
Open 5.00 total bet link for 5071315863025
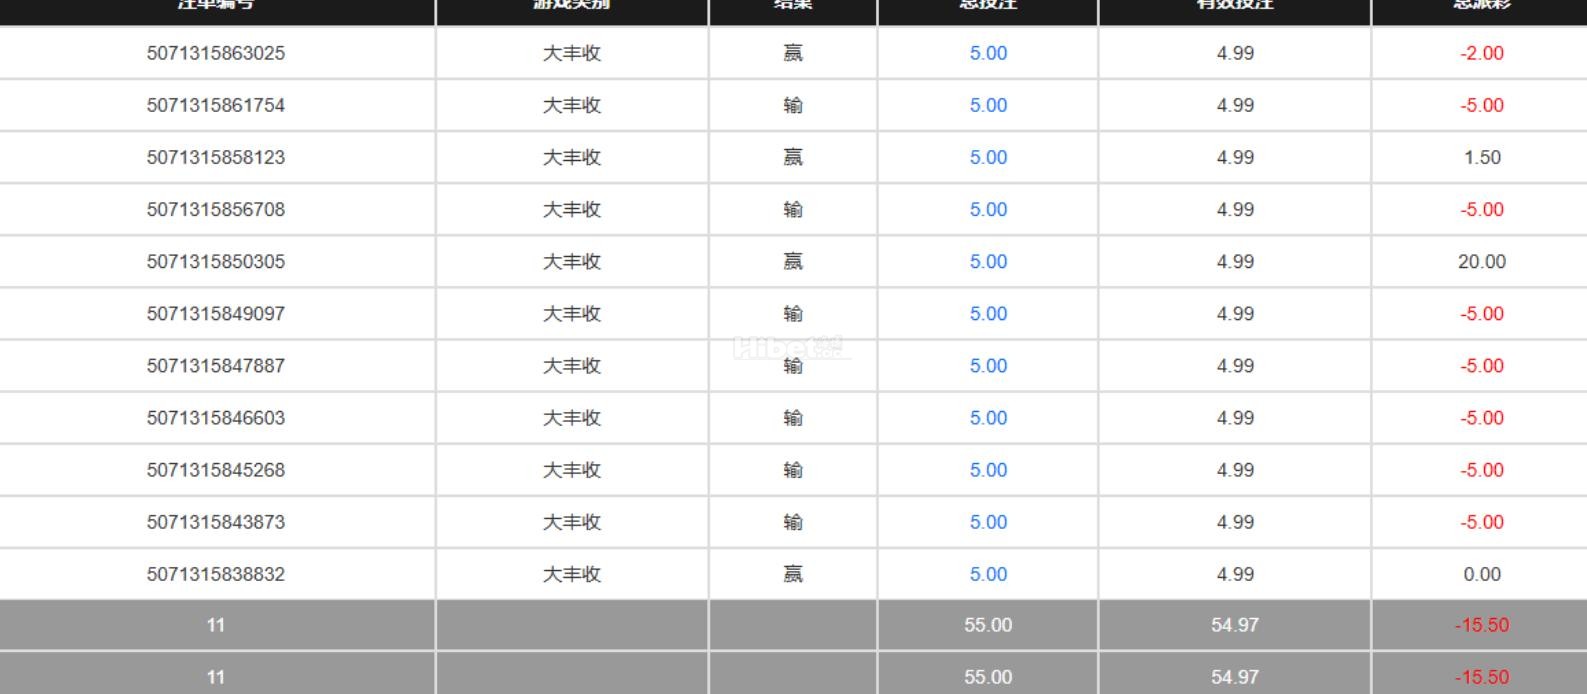[x=988, y=53]
